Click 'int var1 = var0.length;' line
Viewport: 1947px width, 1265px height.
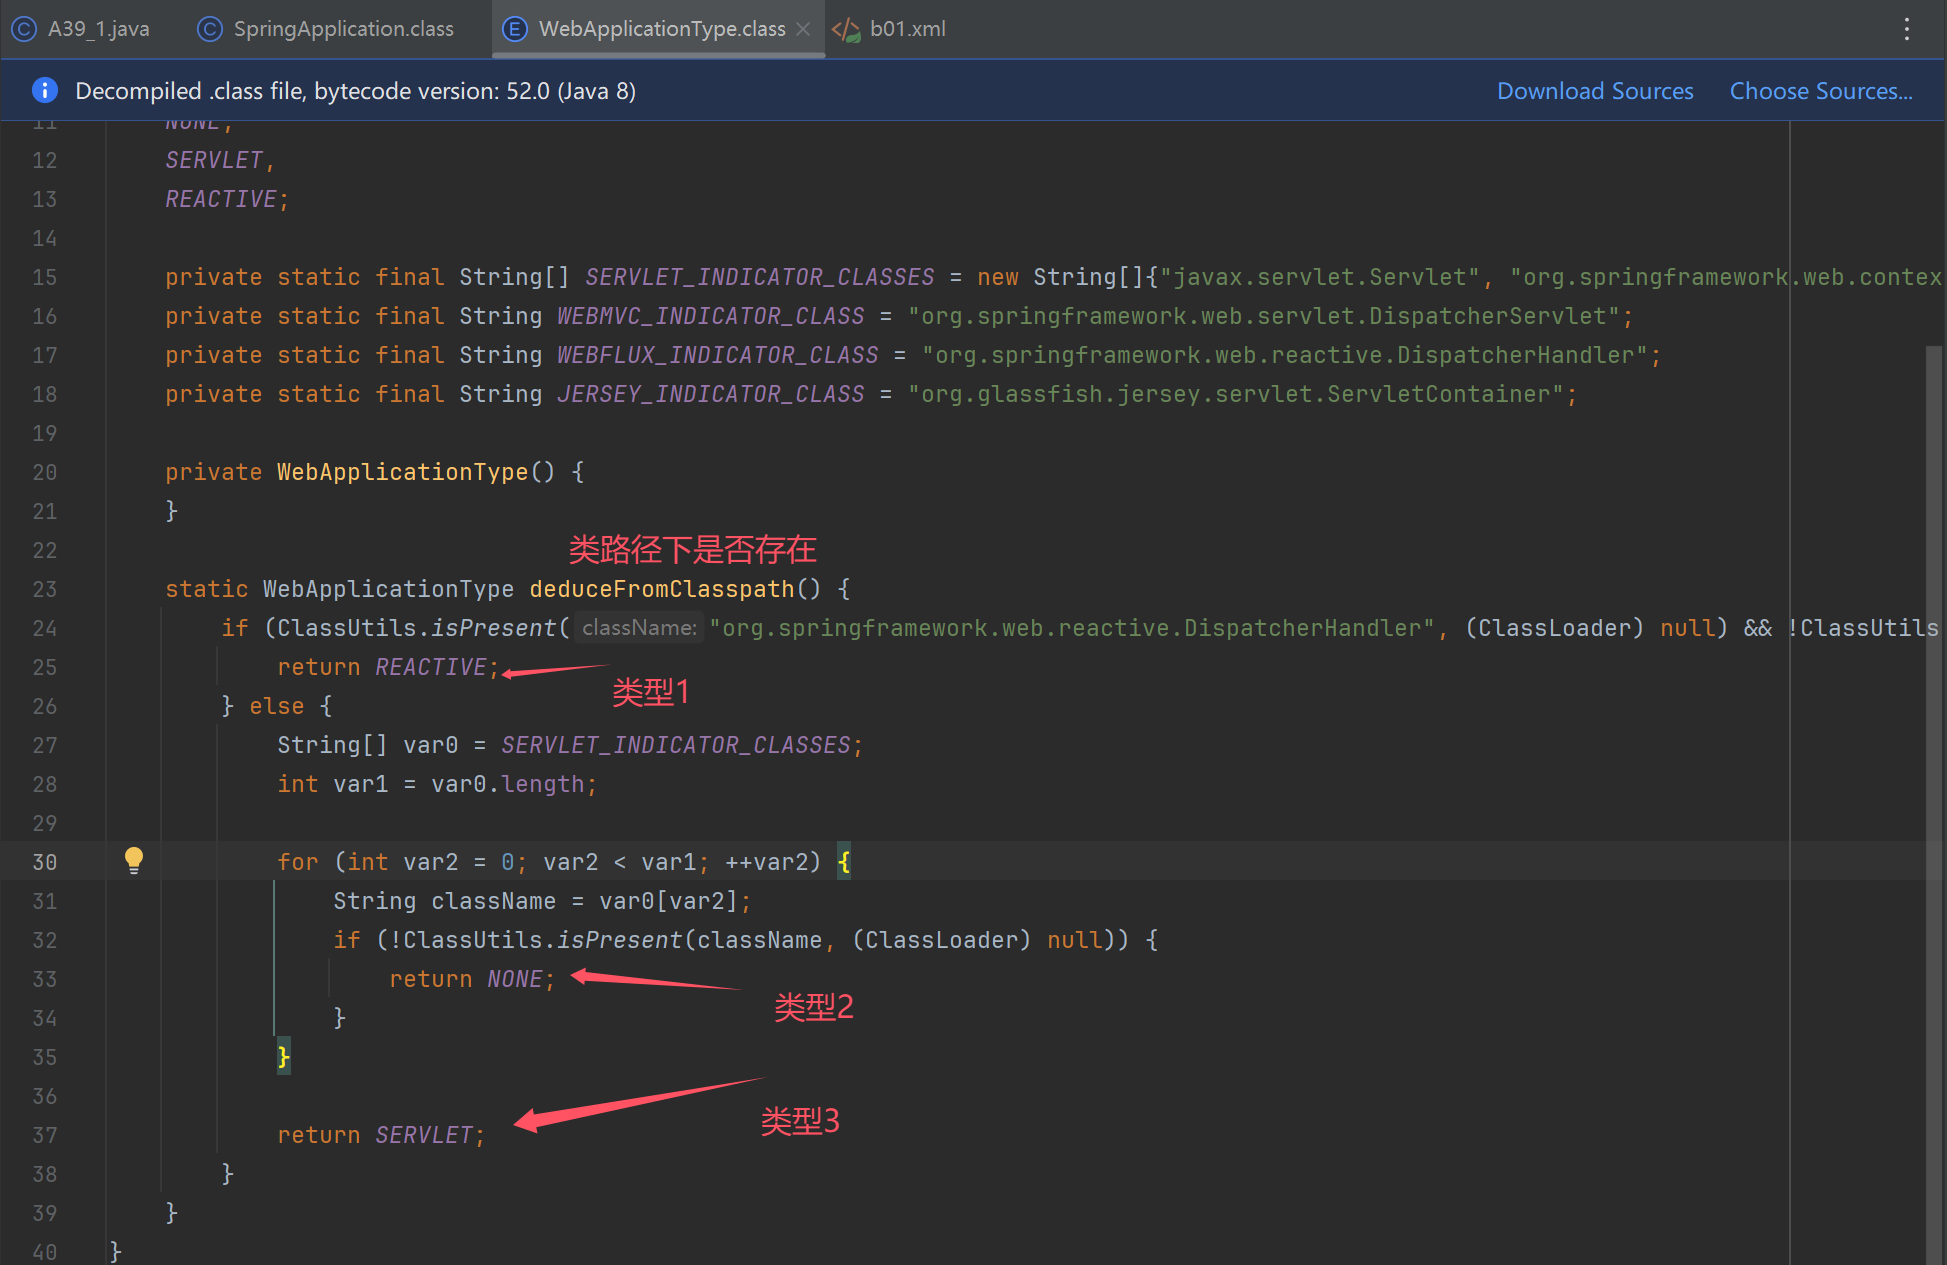437,784
